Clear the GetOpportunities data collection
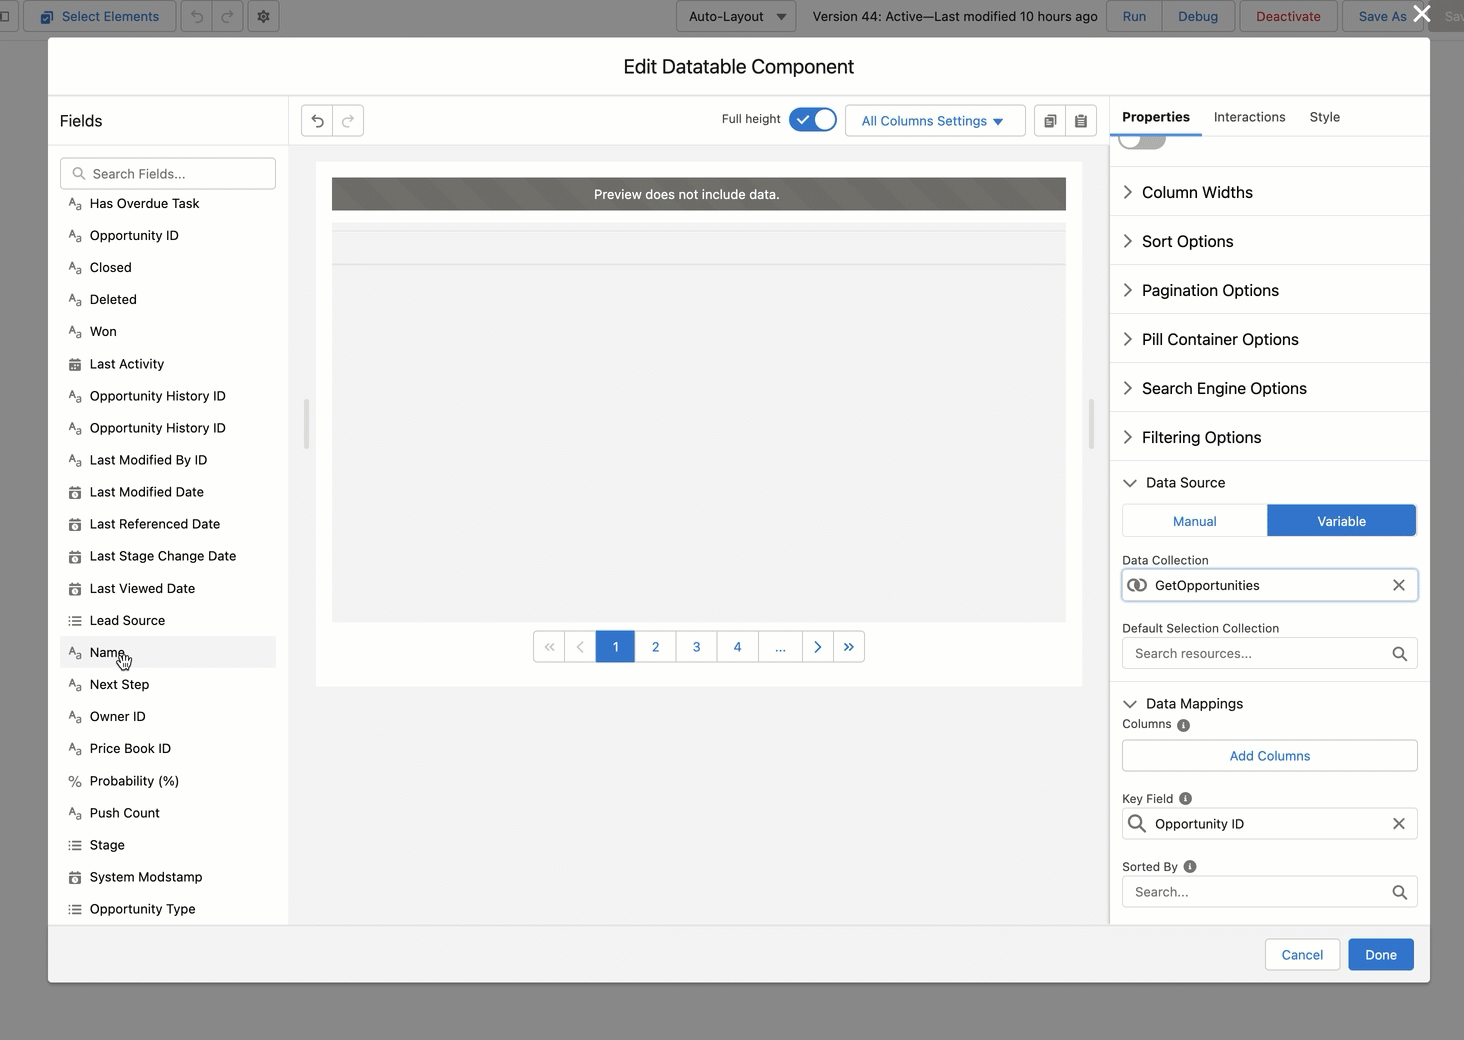This screenshot has height=1040, width=1464. 1399,586
